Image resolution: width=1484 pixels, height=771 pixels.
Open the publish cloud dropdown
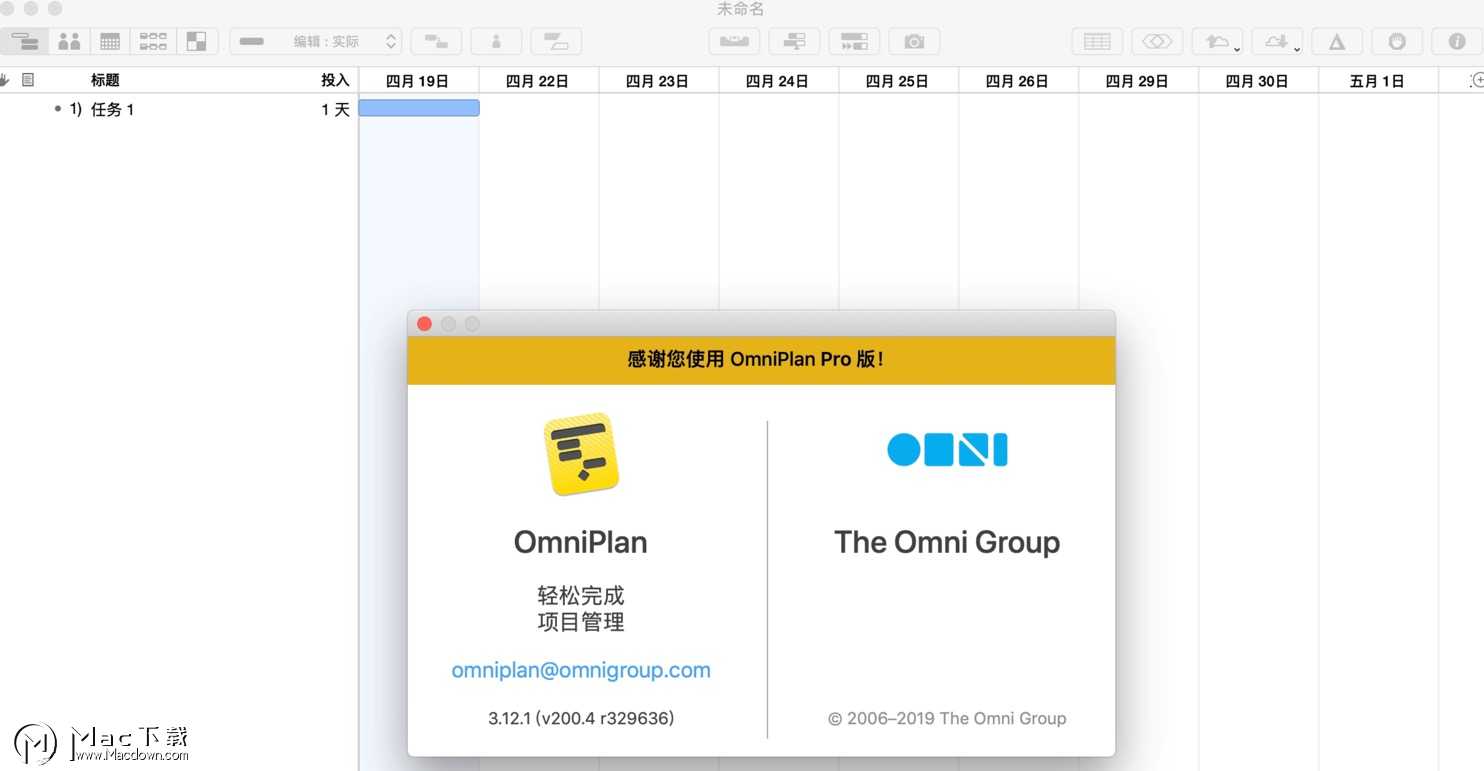tap(1217, 41)
